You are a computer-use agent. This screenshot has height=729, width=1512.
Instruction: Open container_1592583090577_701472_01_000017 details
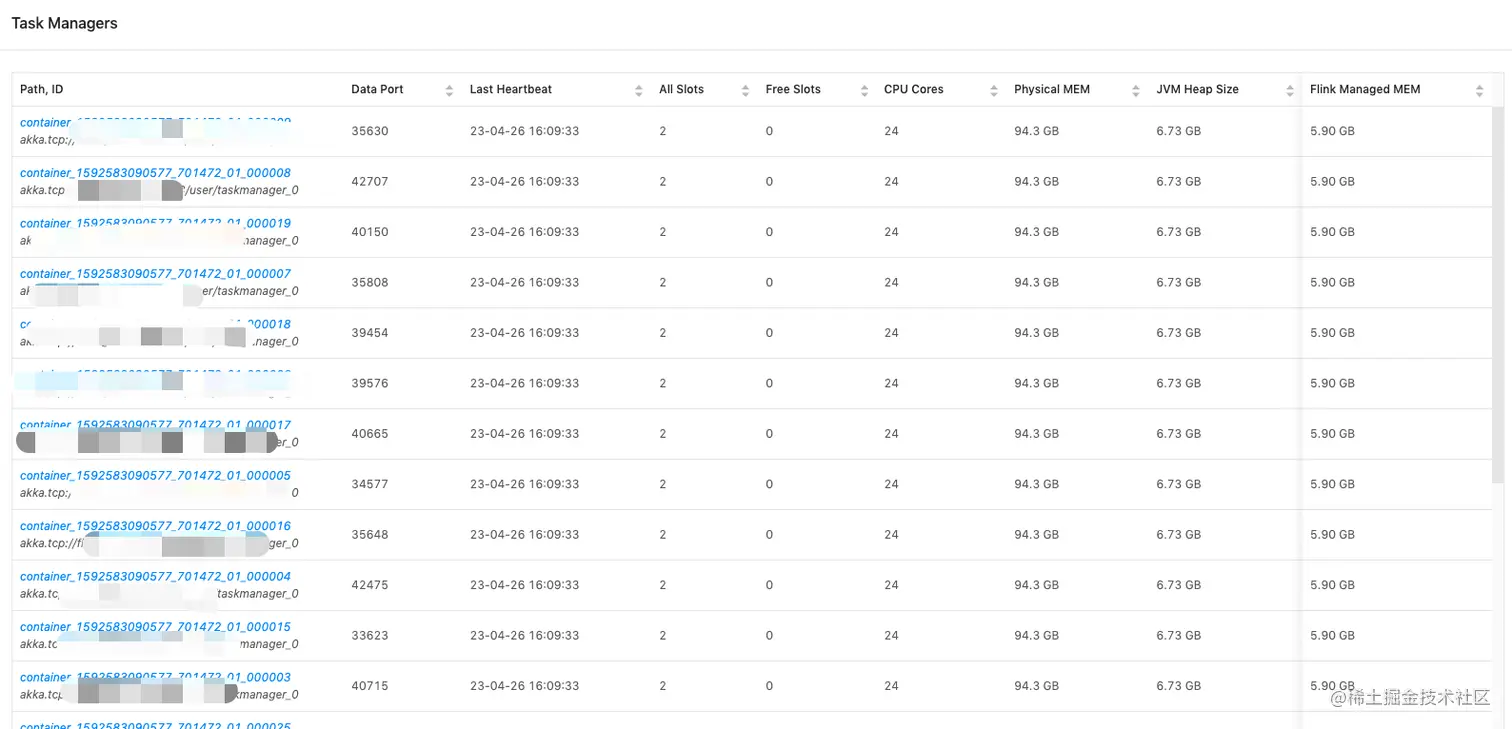[x=154, y=425]
